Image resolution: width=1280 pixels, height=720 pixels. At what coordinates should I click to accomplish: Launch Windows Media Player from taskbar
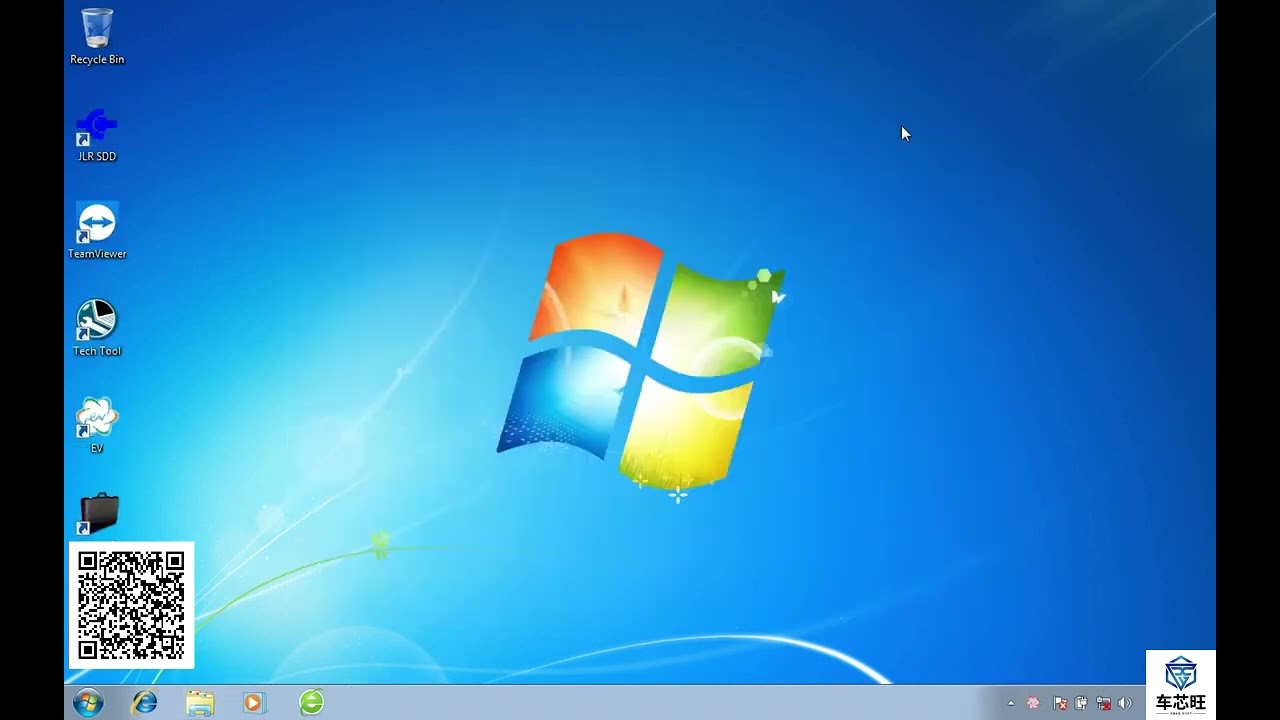pos(254,703)
